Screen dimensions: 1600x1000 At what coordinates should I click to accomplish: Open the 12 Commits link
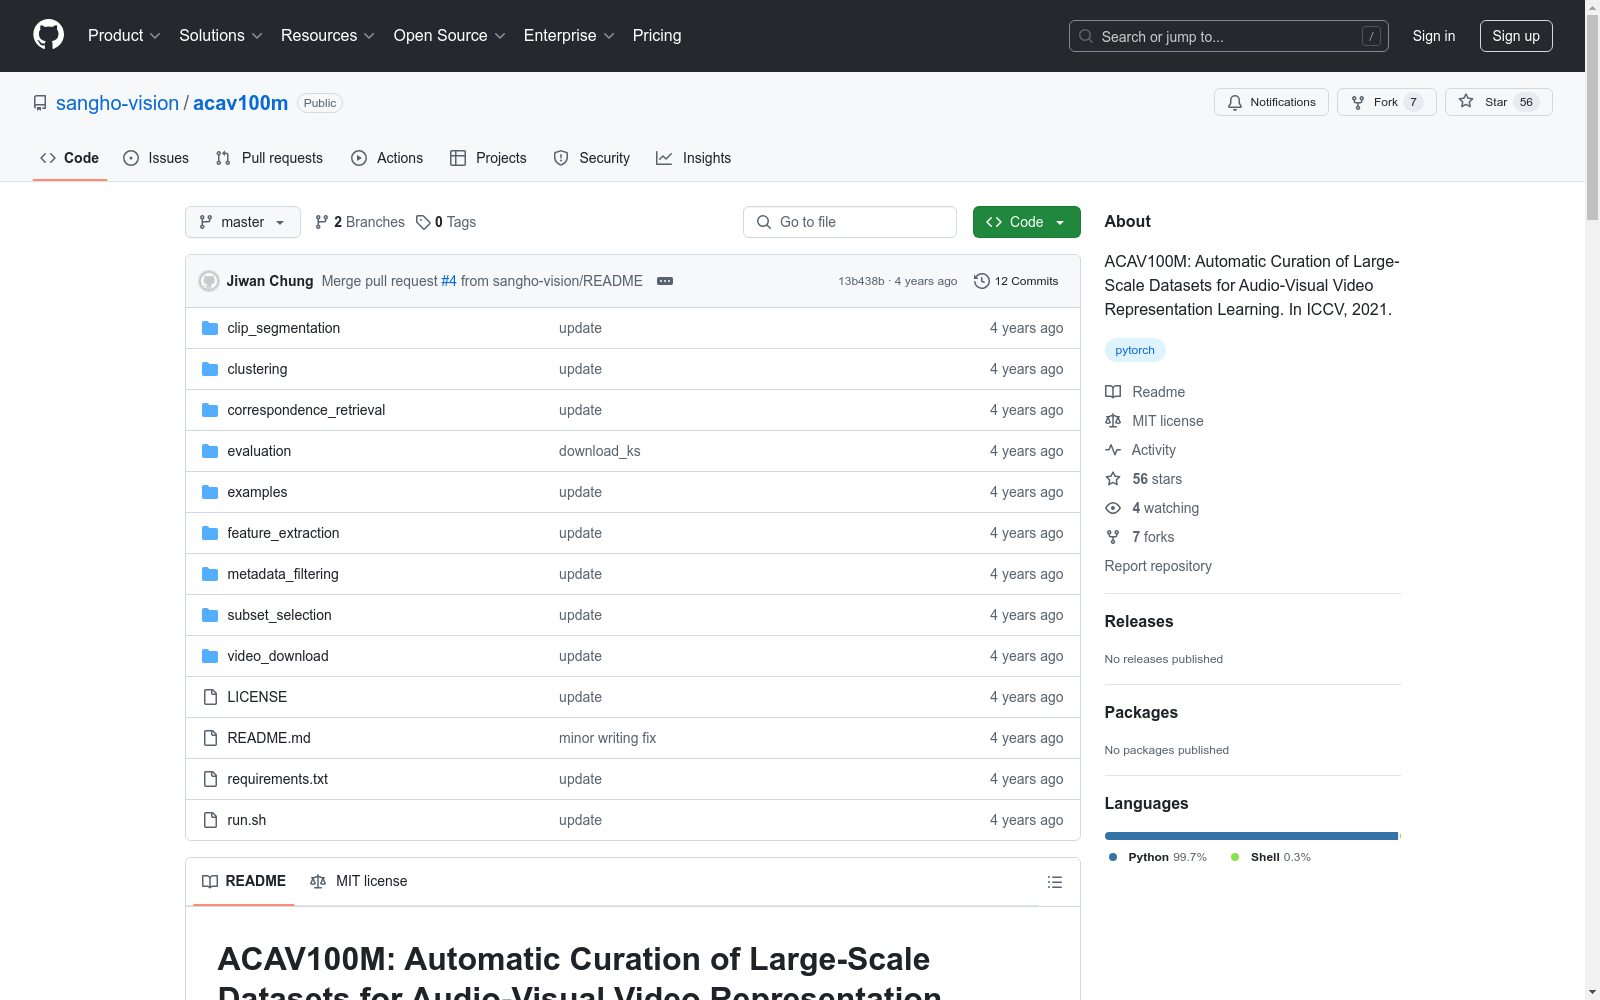(1016, 281)
